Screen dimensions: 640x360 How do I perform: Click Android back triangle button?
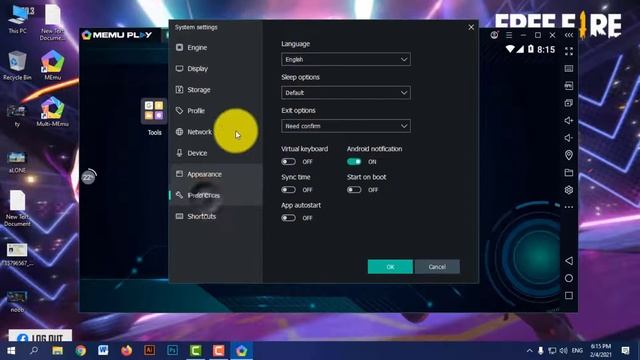(x=569, y=261)
